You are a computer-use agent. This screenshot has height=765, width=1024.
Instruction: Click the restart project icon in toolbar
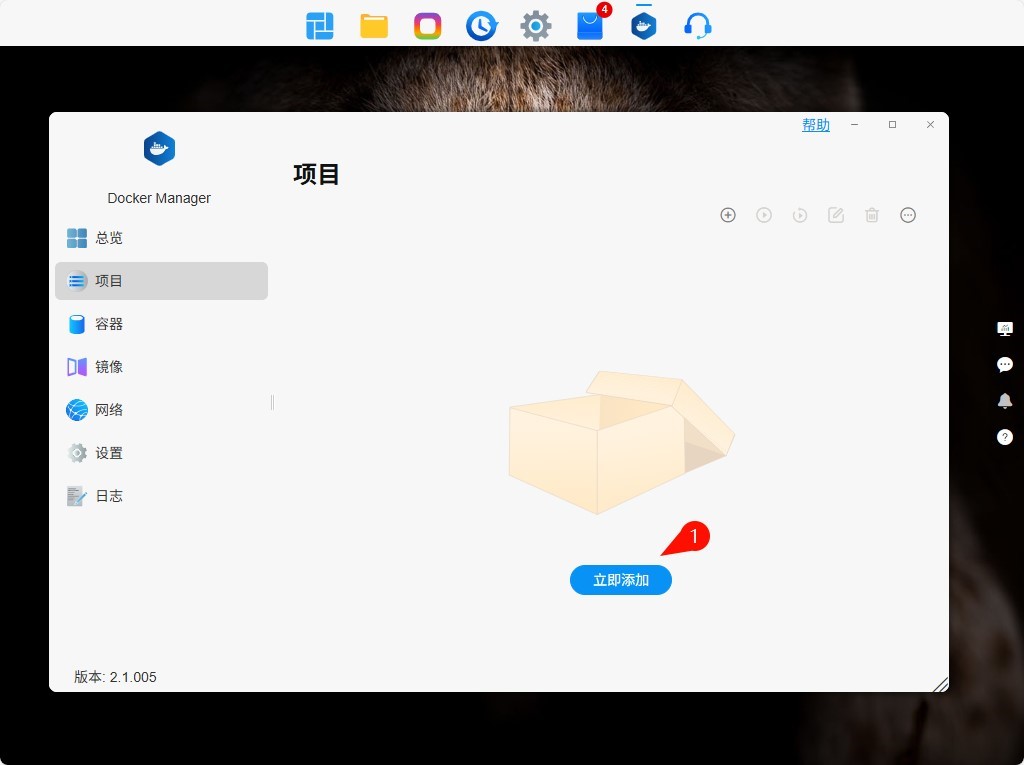[x=800, y=215]
